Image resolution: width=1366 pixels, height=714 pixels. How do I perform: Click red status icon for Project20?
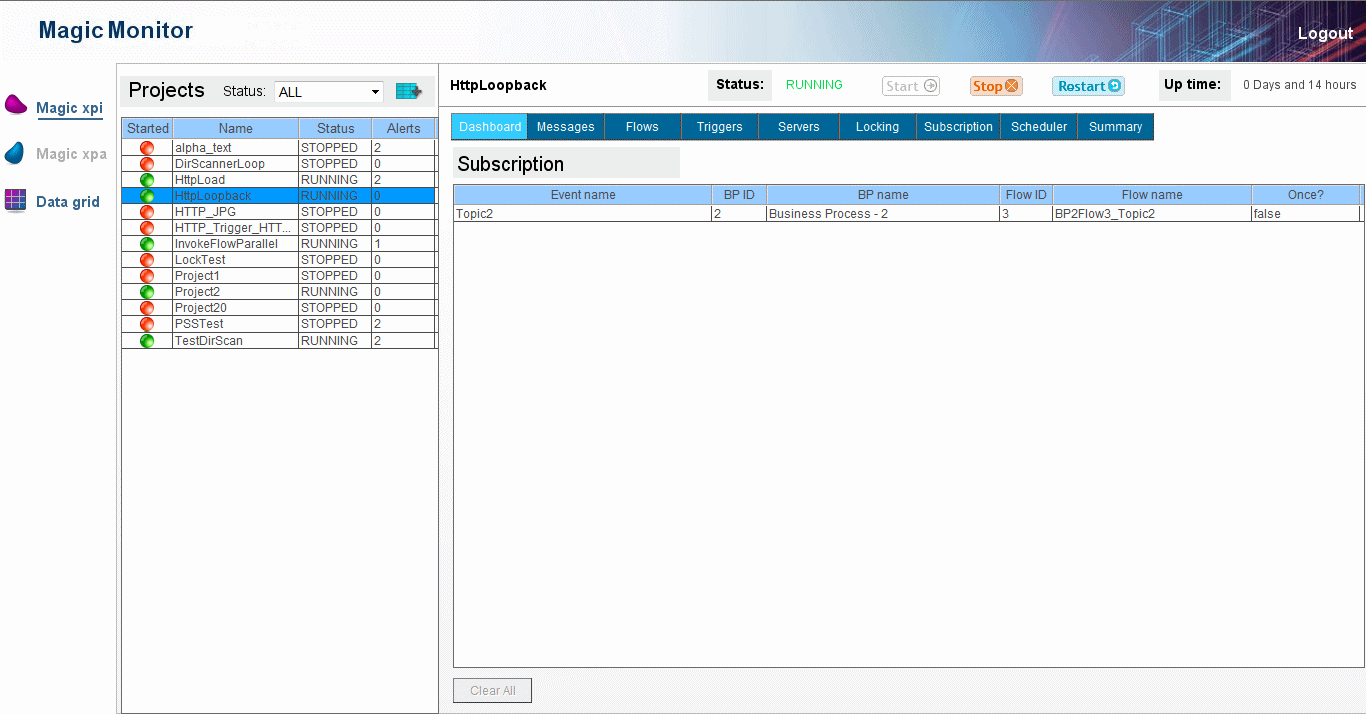(x=147, y=308)
